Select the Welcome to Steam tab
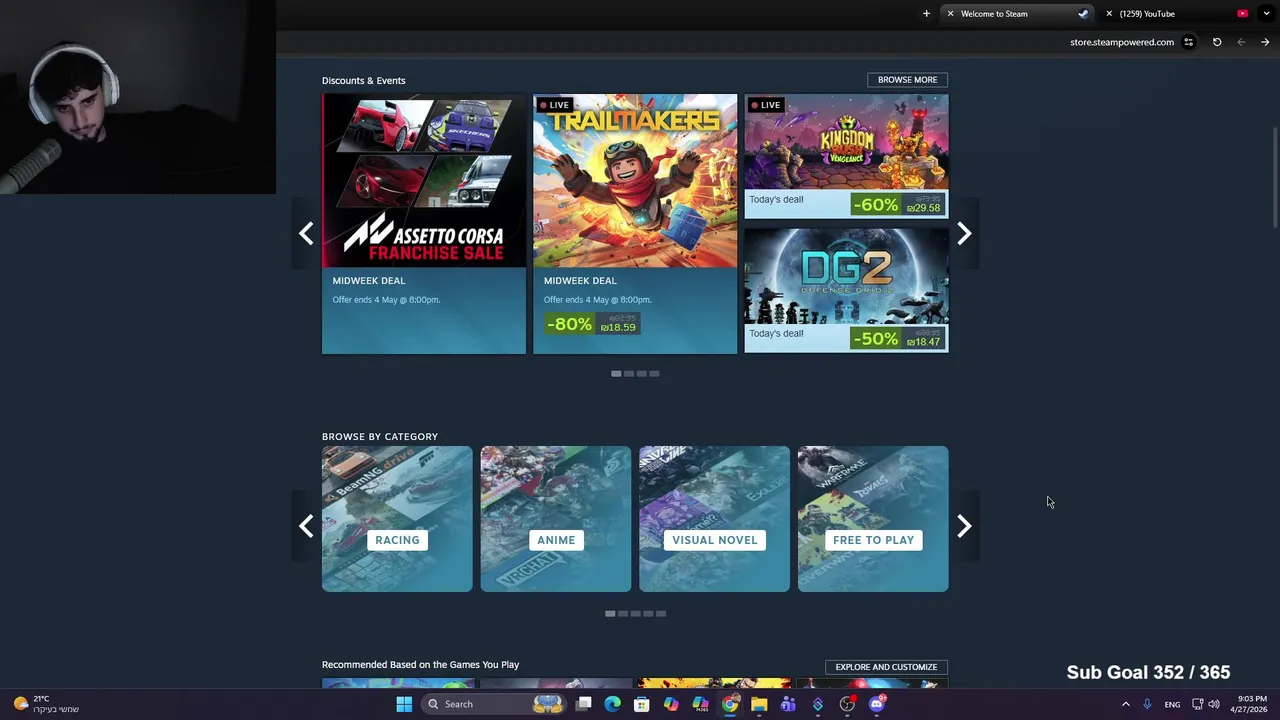This screenshot has width=1280, height=720. coord(1016,14)
